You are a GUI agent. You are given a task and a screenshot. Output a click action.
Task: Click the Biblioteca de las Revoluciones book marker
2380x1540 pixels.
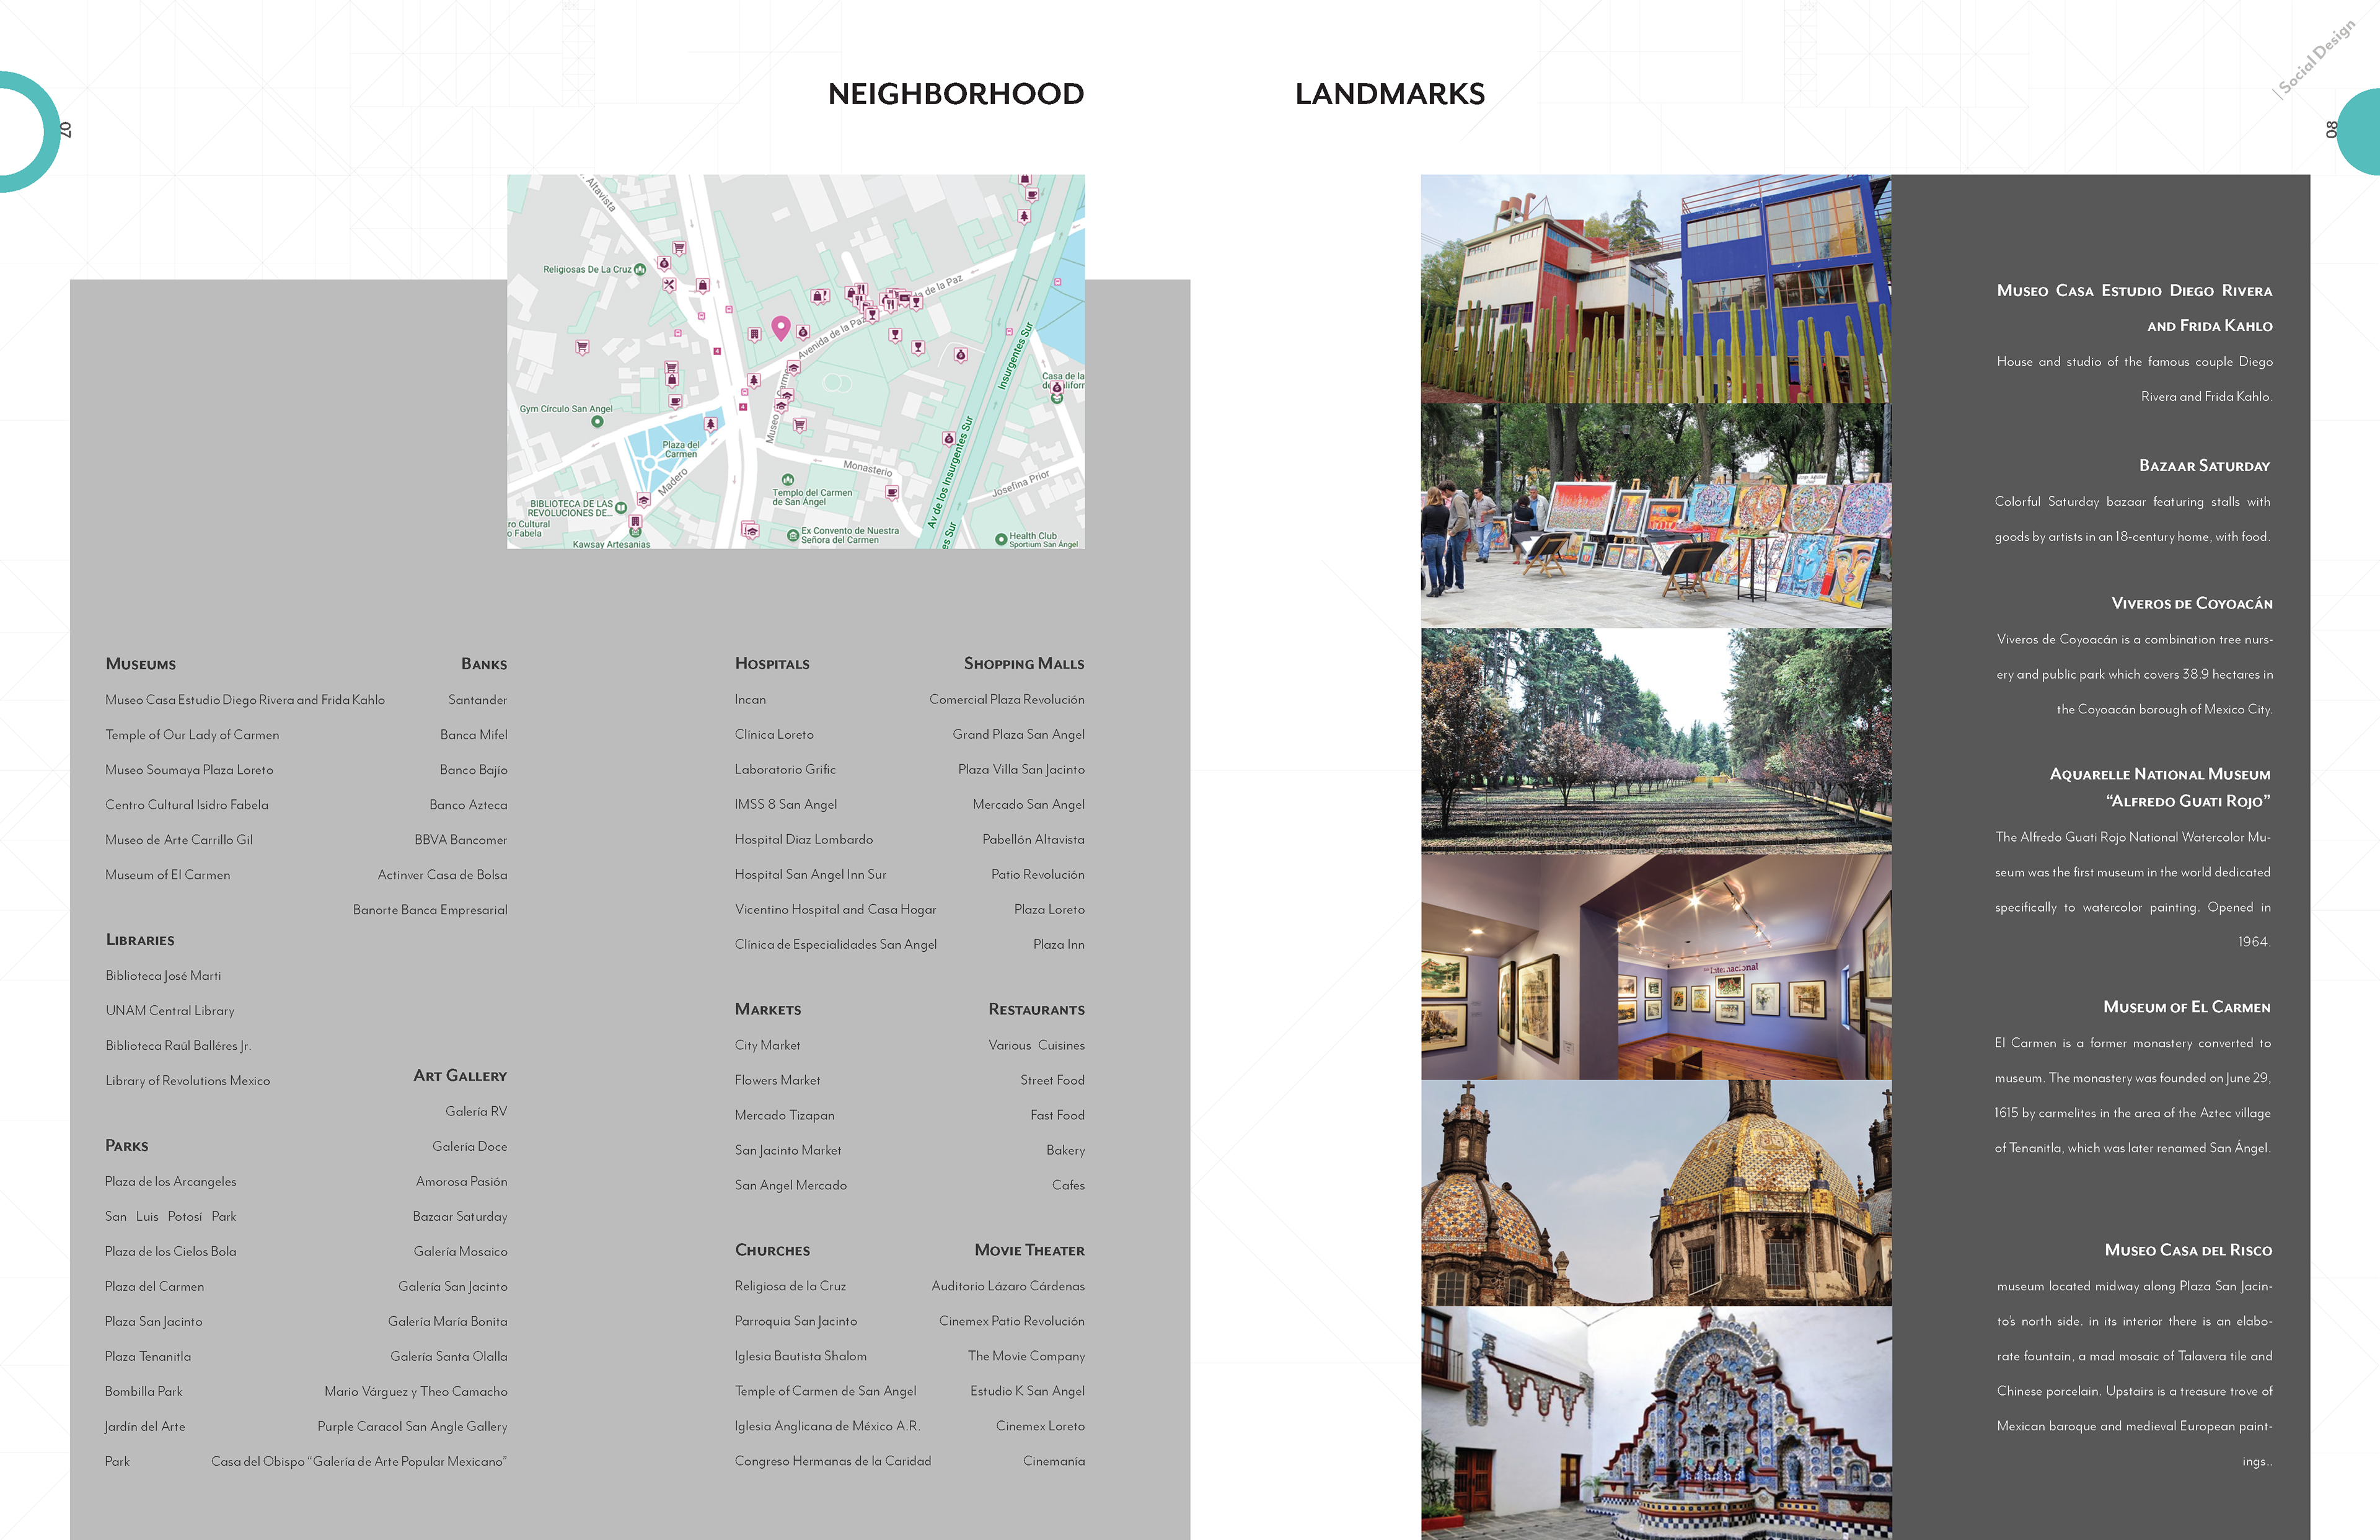(x=621, y=507)
